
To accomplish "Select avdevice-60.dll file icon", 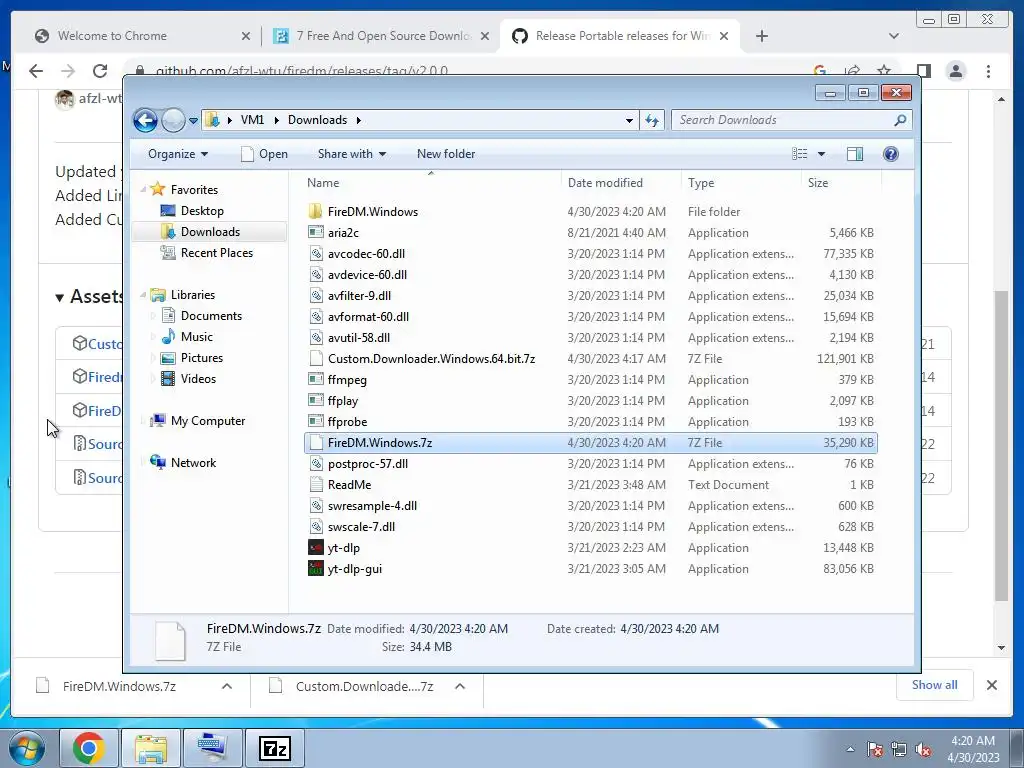I will point(315,275).
